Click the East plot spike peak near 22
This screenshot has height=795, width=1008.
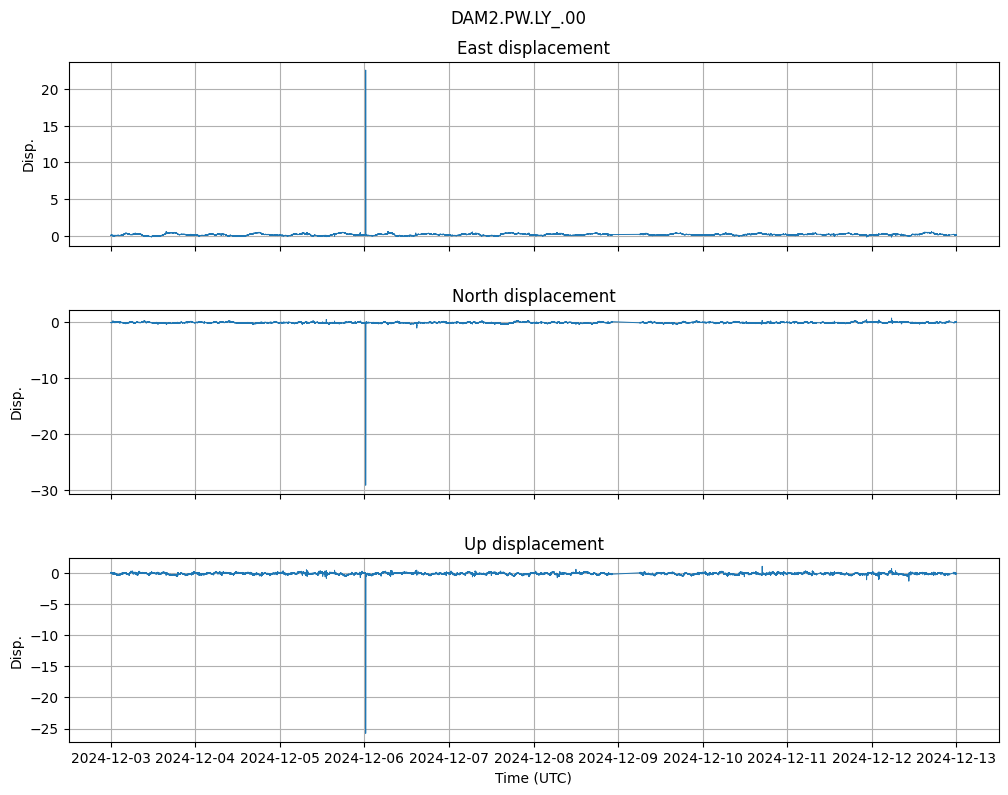pos(365,72)
